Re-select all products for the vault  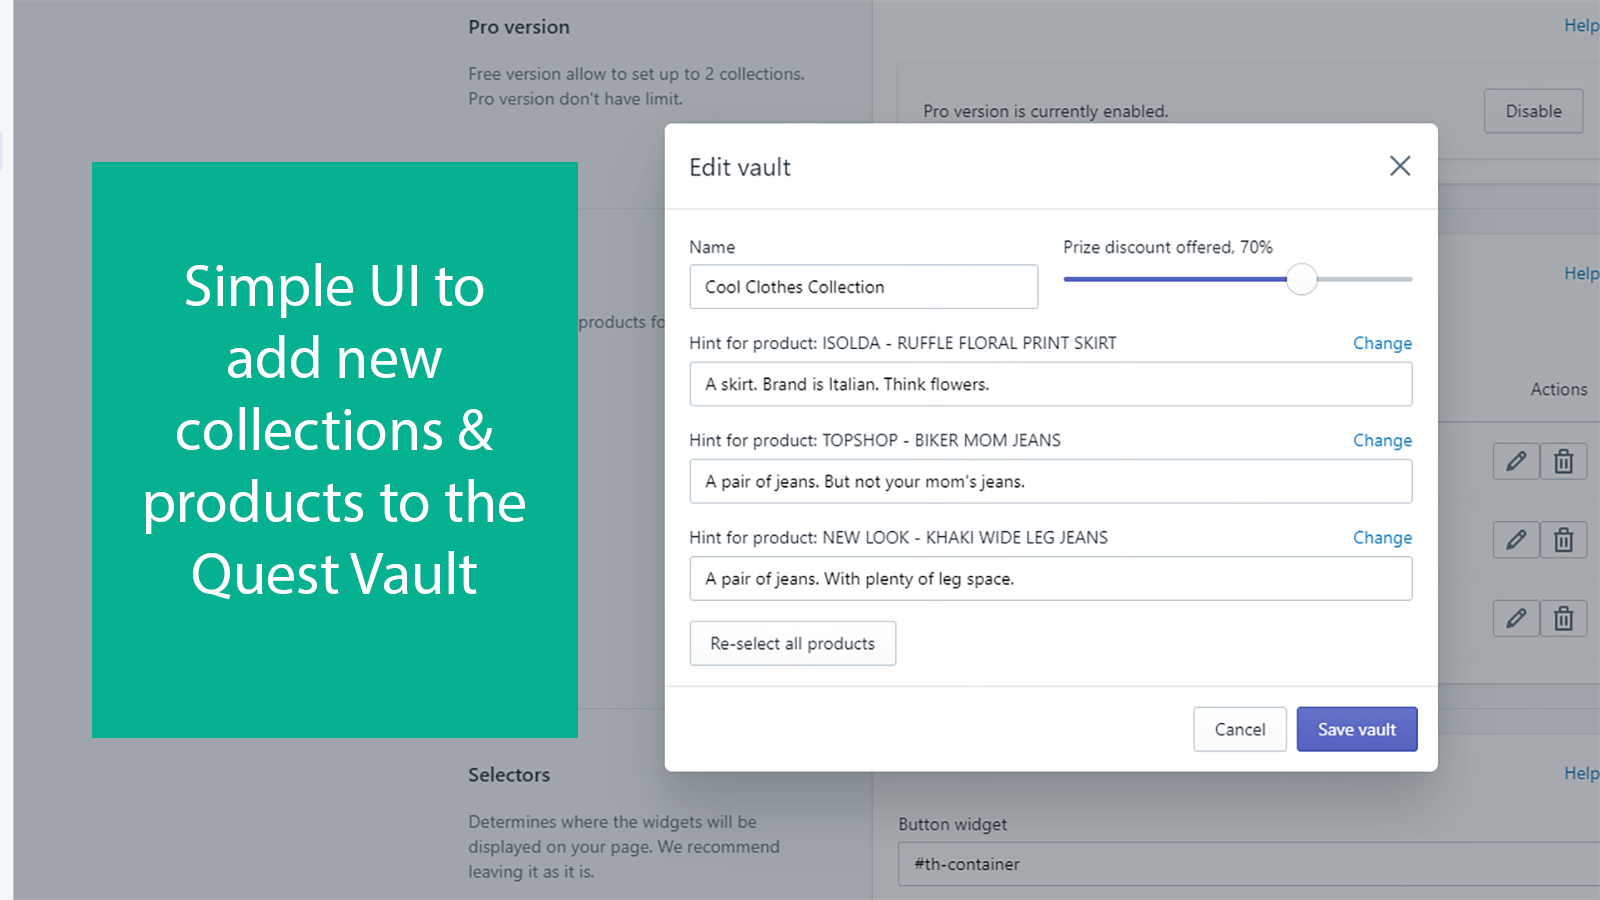coord(792,643)
